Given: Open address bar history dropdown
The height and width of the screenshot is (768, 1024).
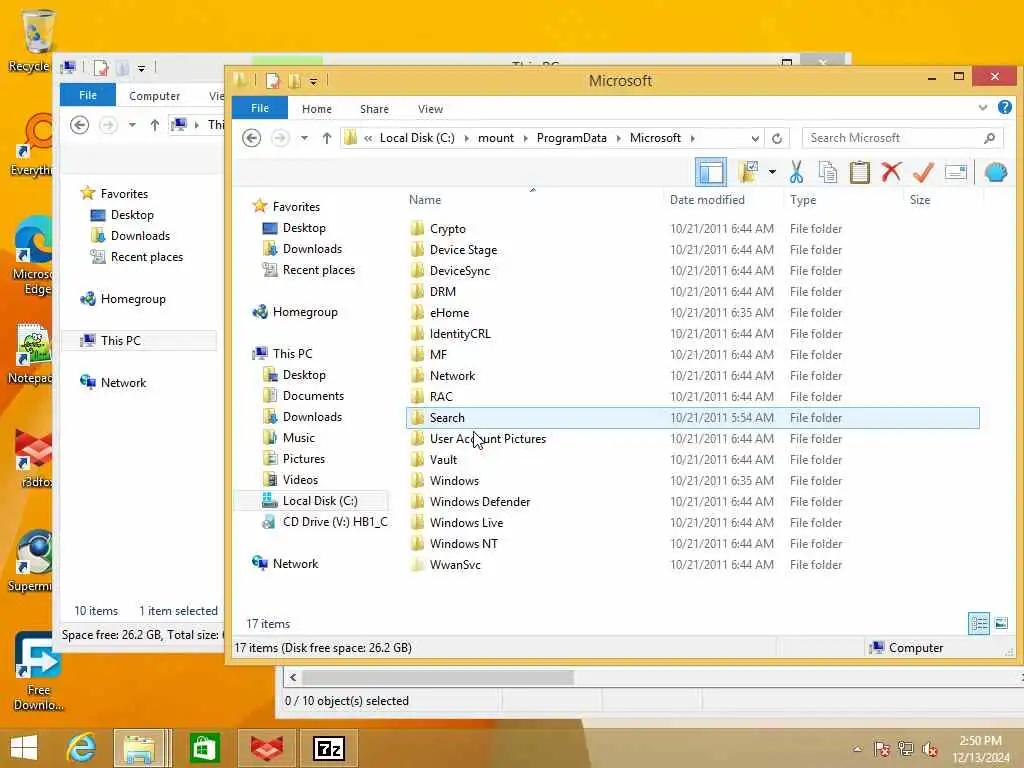Looking at the screenshot, I should click(x=755, y=138).
